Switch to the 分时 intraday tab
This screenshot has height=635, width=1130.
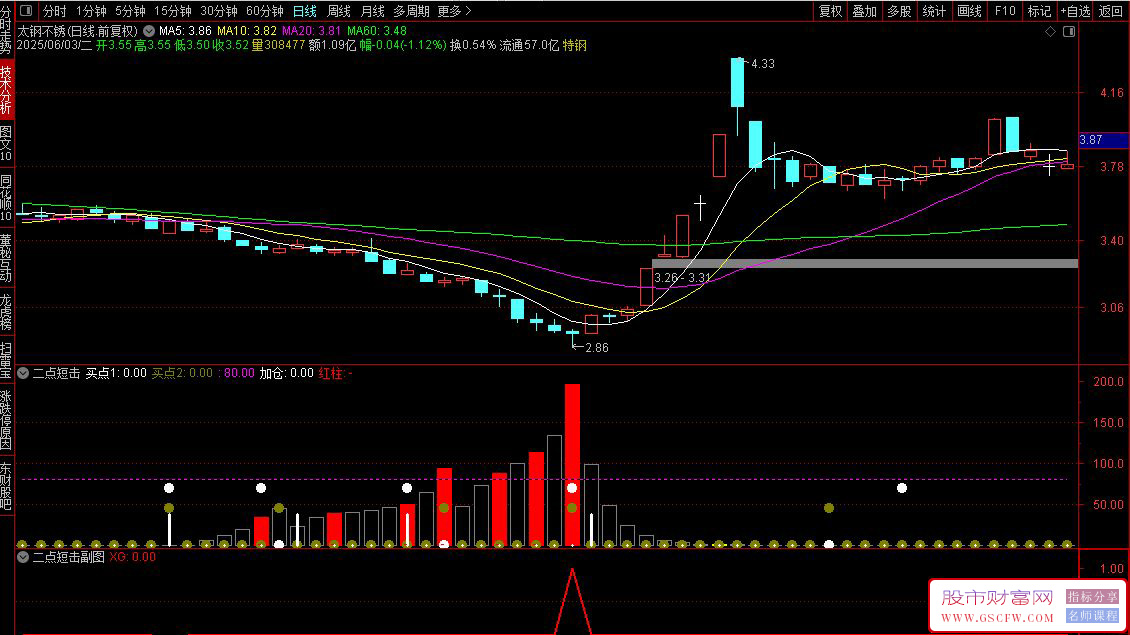(x=55, y=11)
